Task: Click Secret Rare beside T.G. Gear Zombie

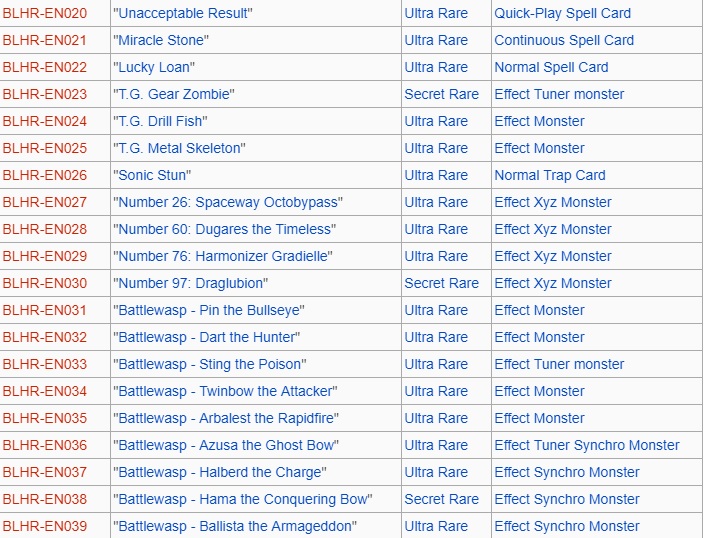Action: tap(441, 95)
